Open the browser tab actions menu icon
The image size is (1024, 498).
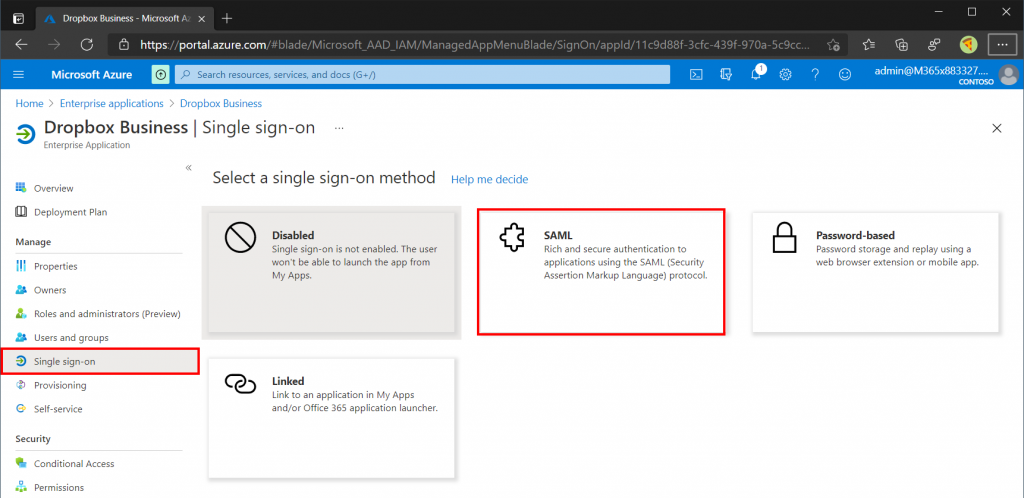click(x=18, y=18)
